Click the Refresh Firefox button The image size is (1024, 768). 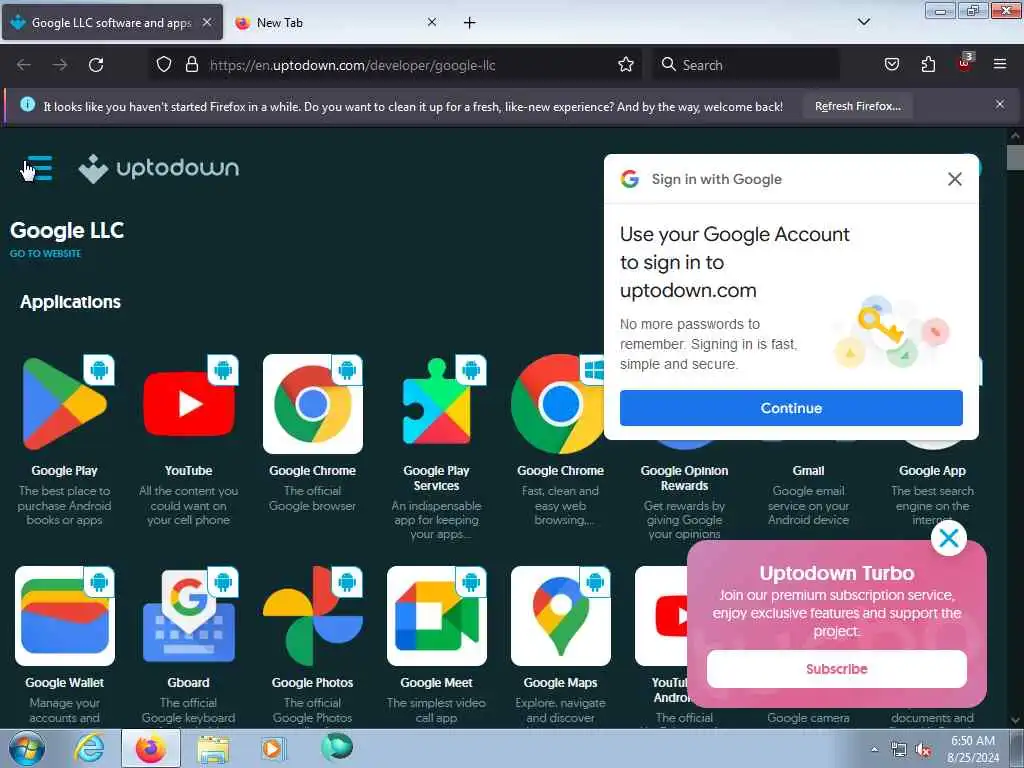click(x=857, y=106)
